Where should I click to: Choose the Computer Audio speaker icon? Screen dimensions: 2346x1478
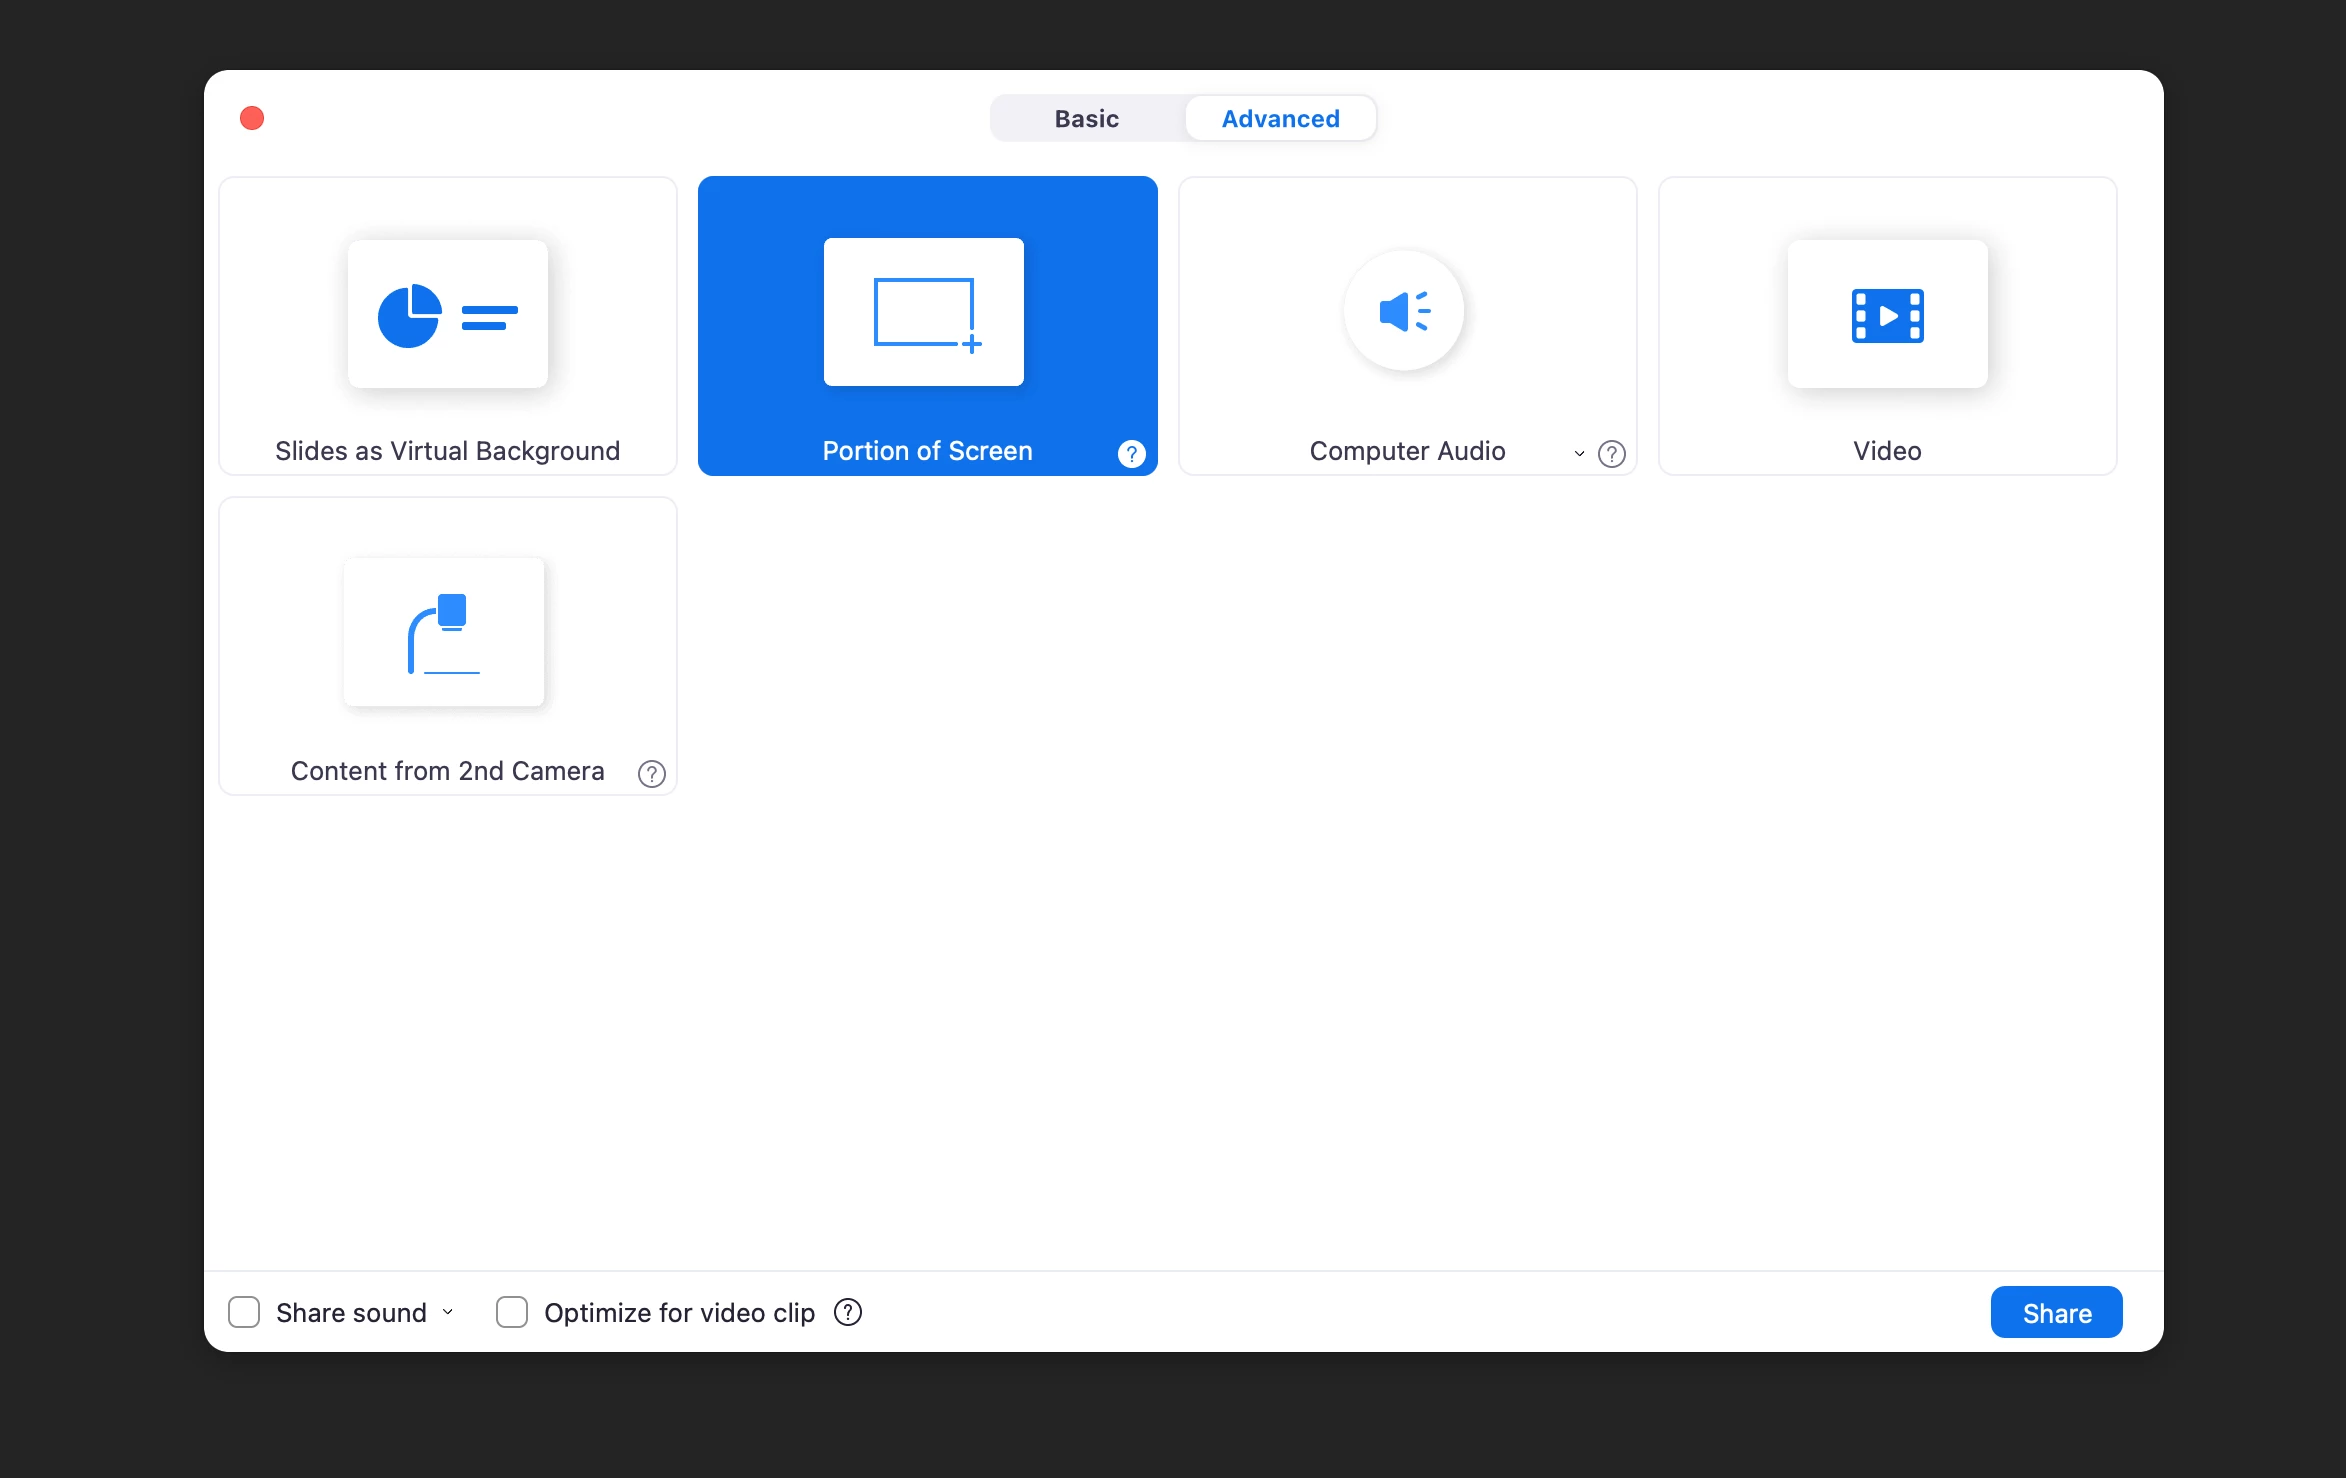click(1404, 311)
